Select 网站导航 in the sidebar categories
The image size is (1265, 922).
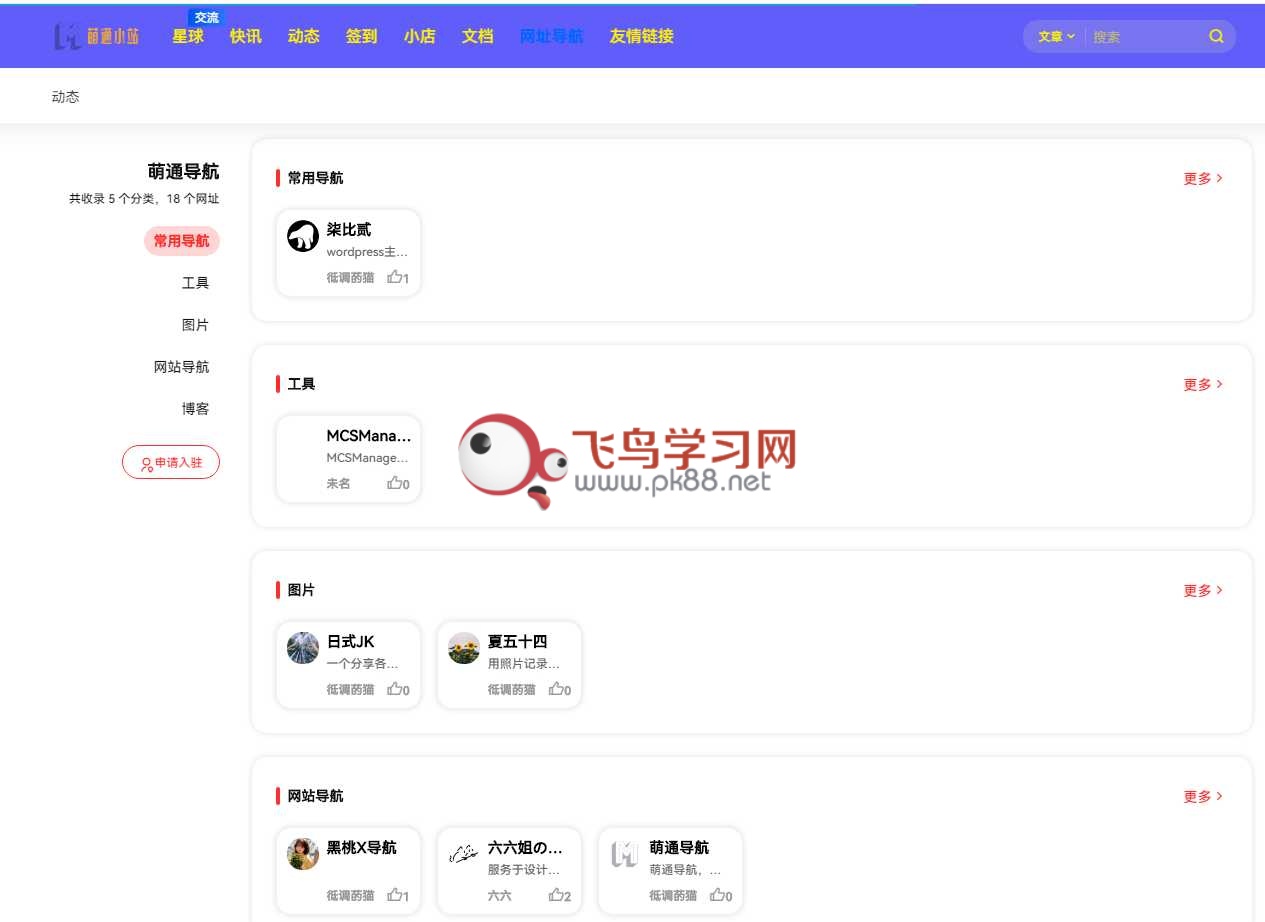pyautogui.click(x=181, y=367)
